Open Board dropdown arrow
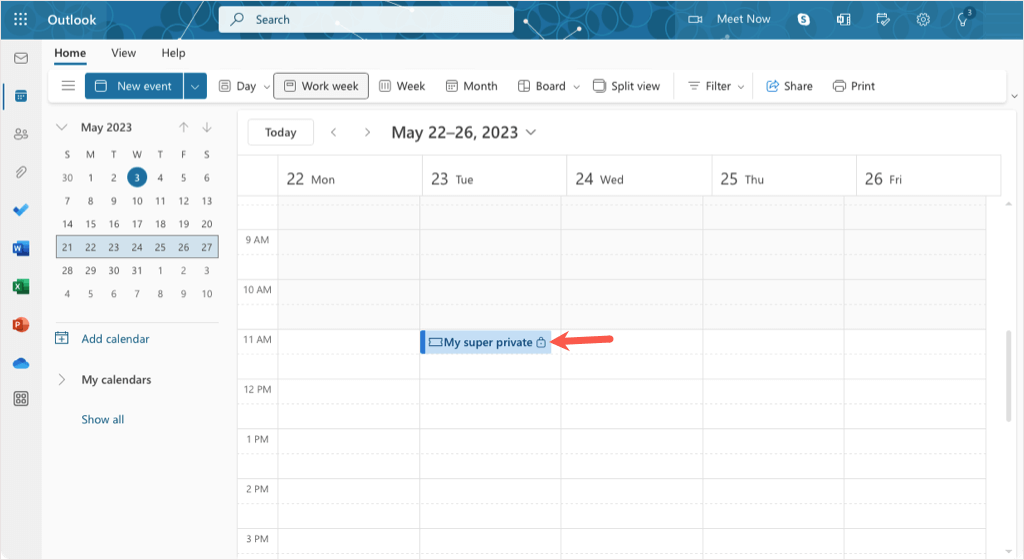 [x=577, y=87]
